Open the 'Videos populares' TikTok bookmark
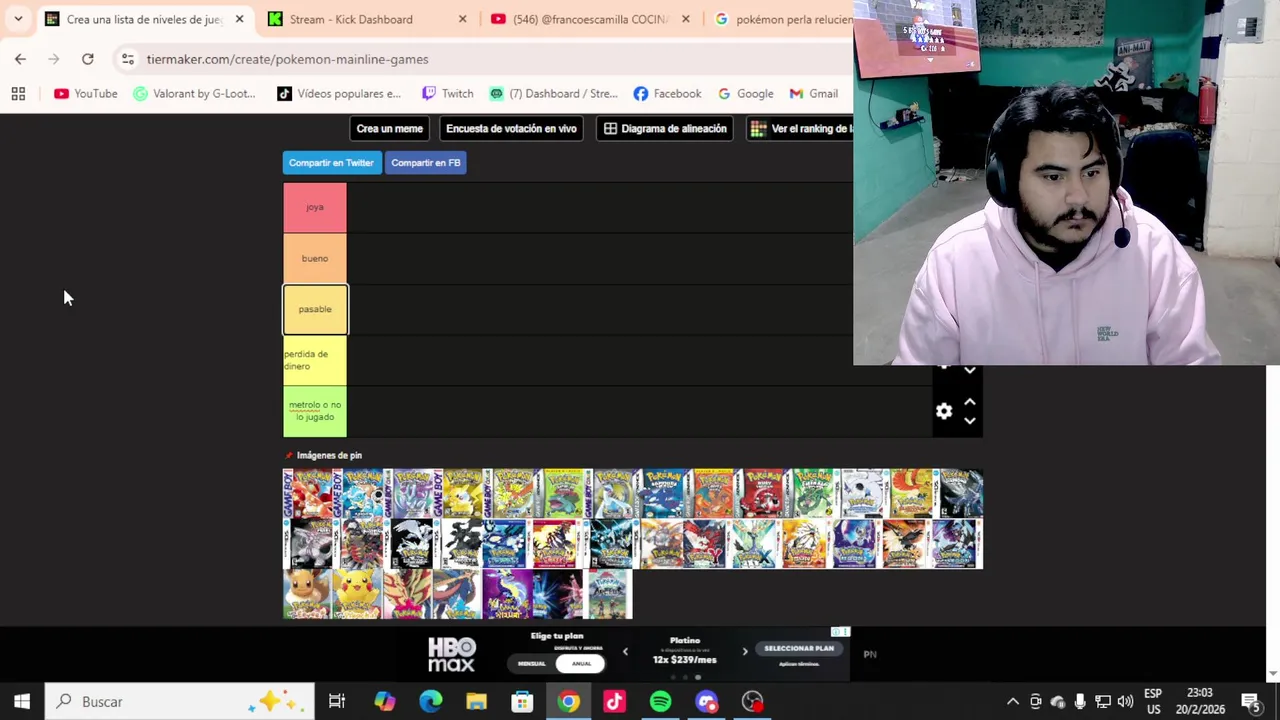The width and height of the screenshot is (1280, 720). 339,94
